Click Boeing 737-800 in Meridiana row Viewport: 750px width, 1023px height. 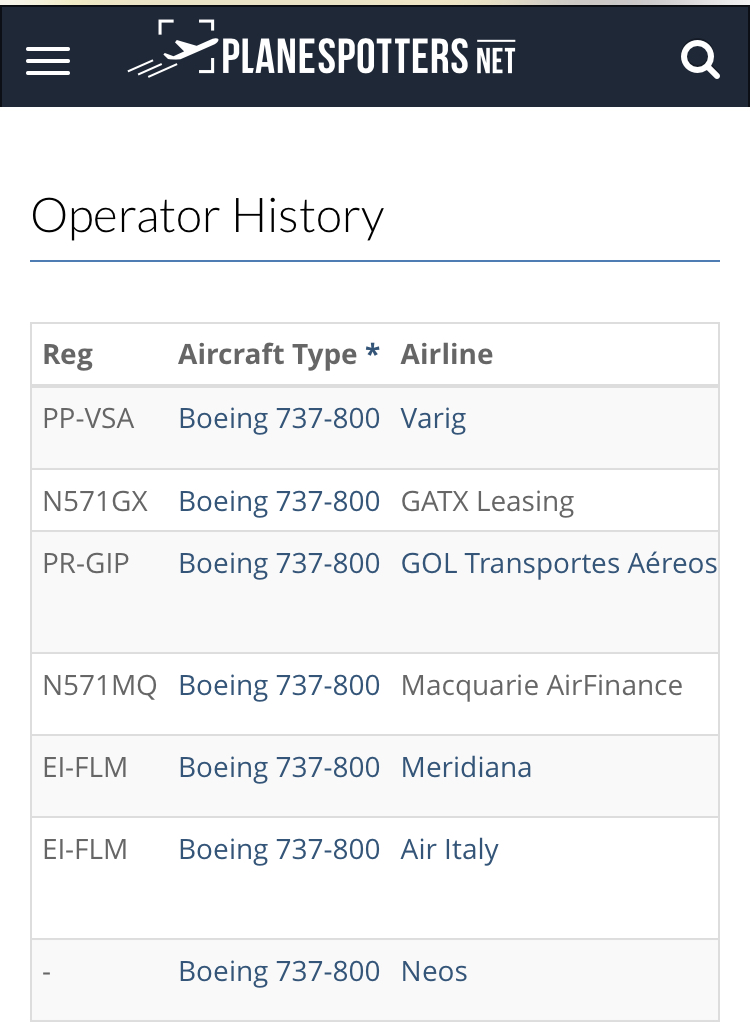click(279, 768)
